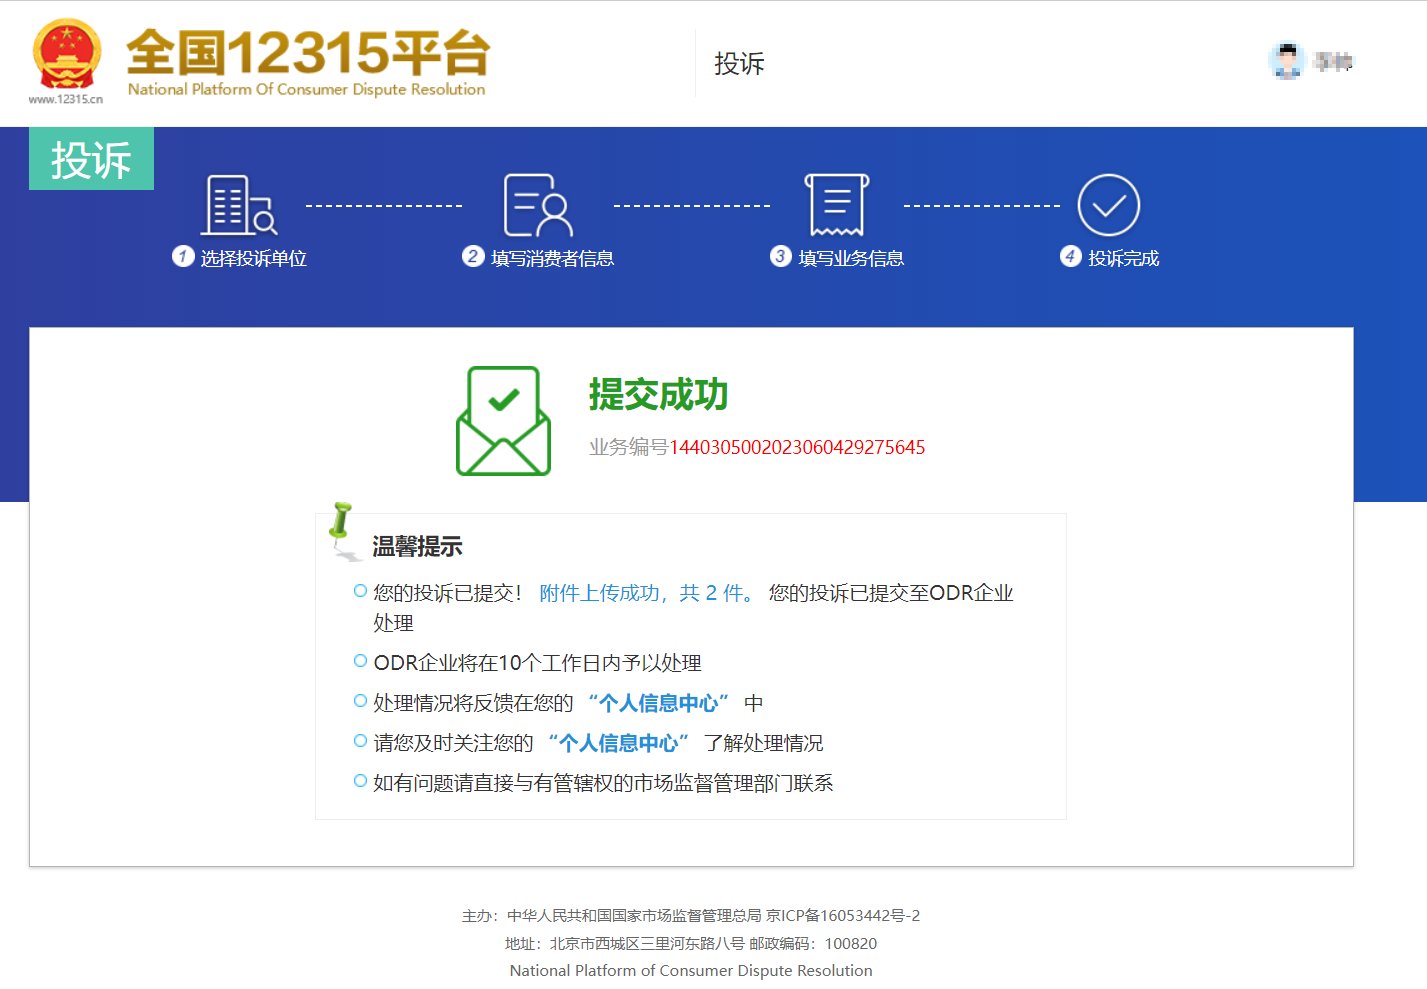1427x989 pixels.
Task: Click the consumer info form icon
Action: [x=538, y=205]
